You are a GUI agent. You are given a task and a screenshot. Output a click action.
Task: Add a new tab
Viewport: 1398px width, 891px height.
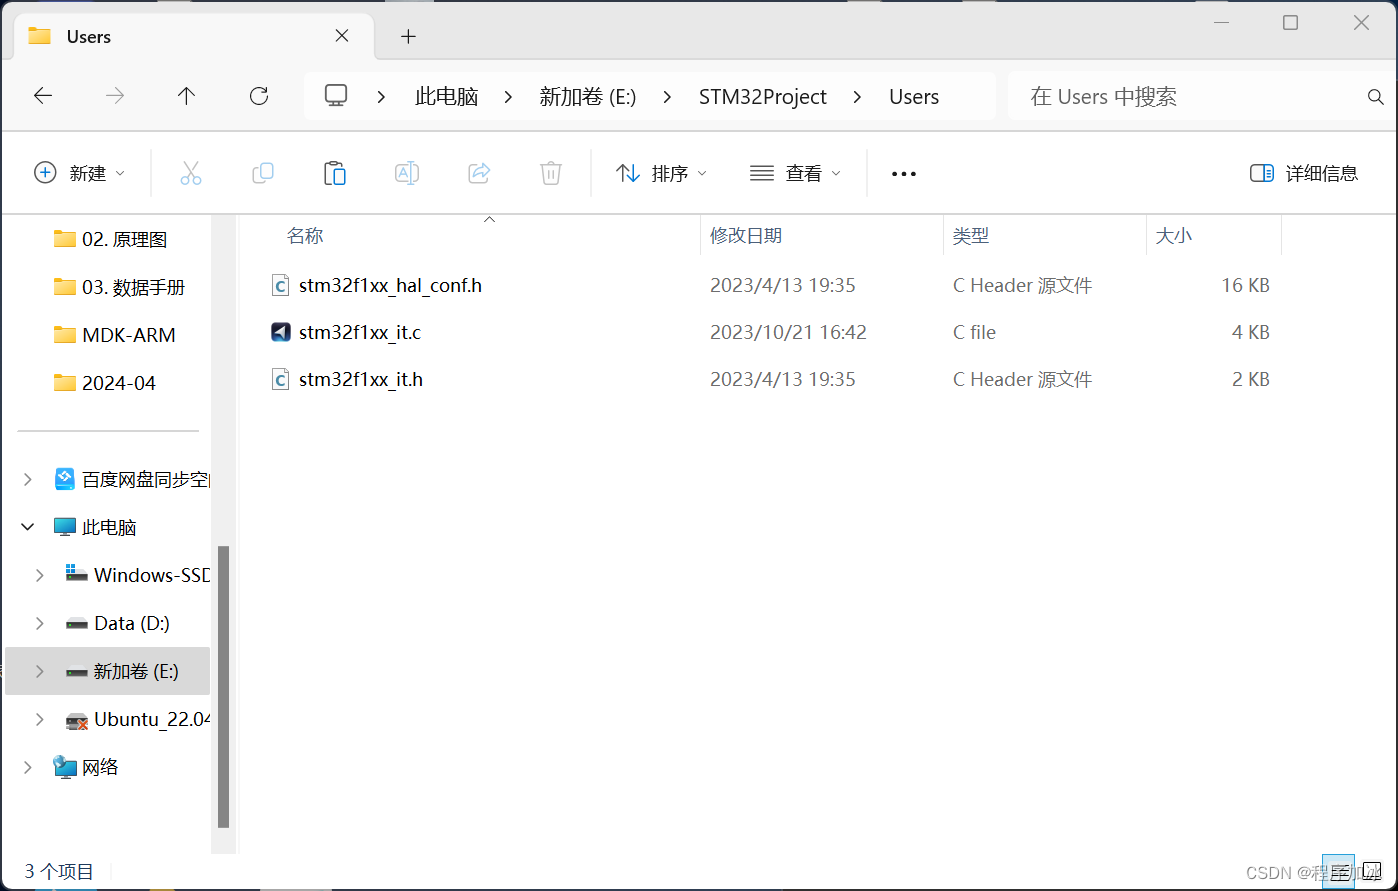point(407,36)
